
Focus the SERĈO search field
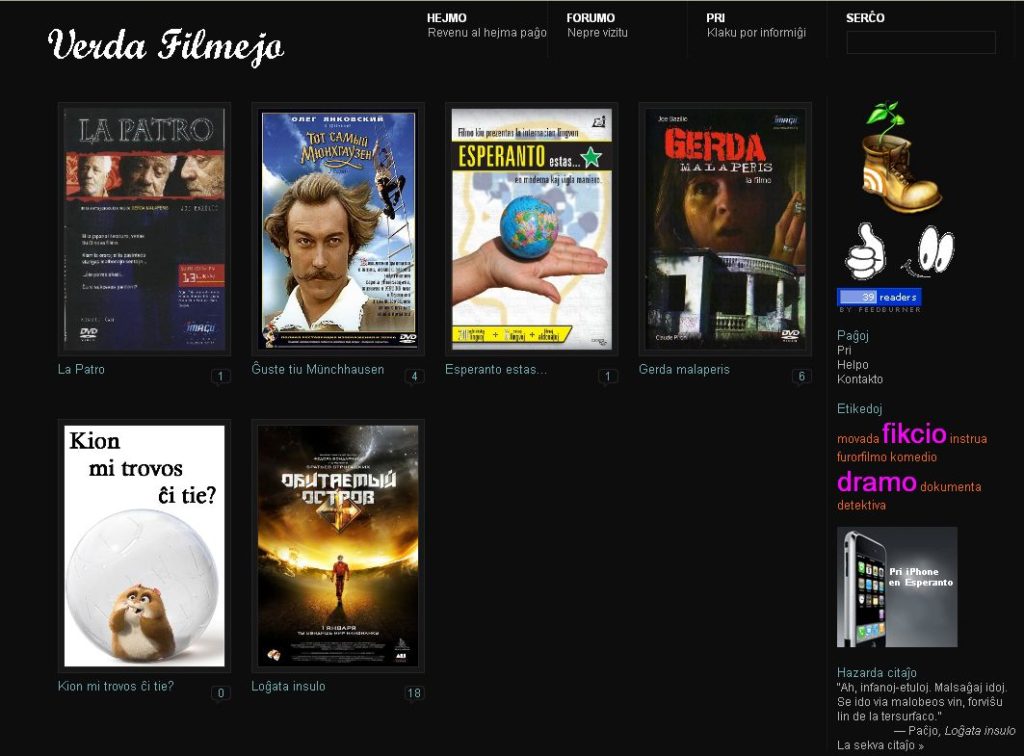click(x=921, y=42)
